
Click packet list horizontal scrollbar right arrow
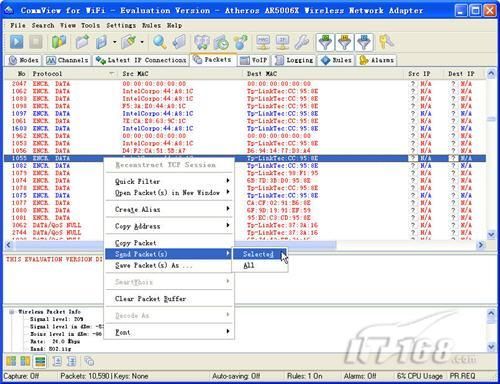481,245
